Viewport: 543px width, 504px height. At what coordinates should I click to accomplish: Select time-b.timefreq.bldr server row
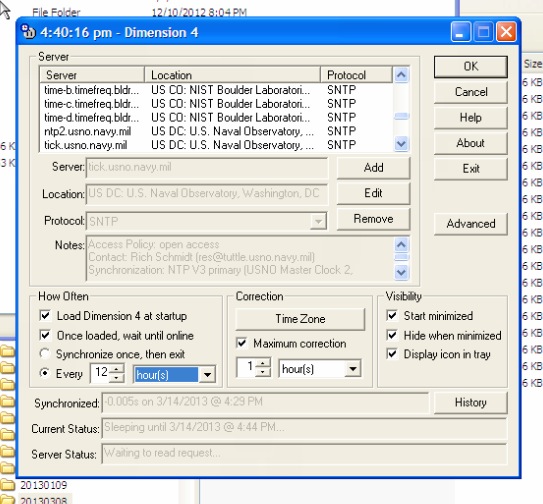click(216, 90)
